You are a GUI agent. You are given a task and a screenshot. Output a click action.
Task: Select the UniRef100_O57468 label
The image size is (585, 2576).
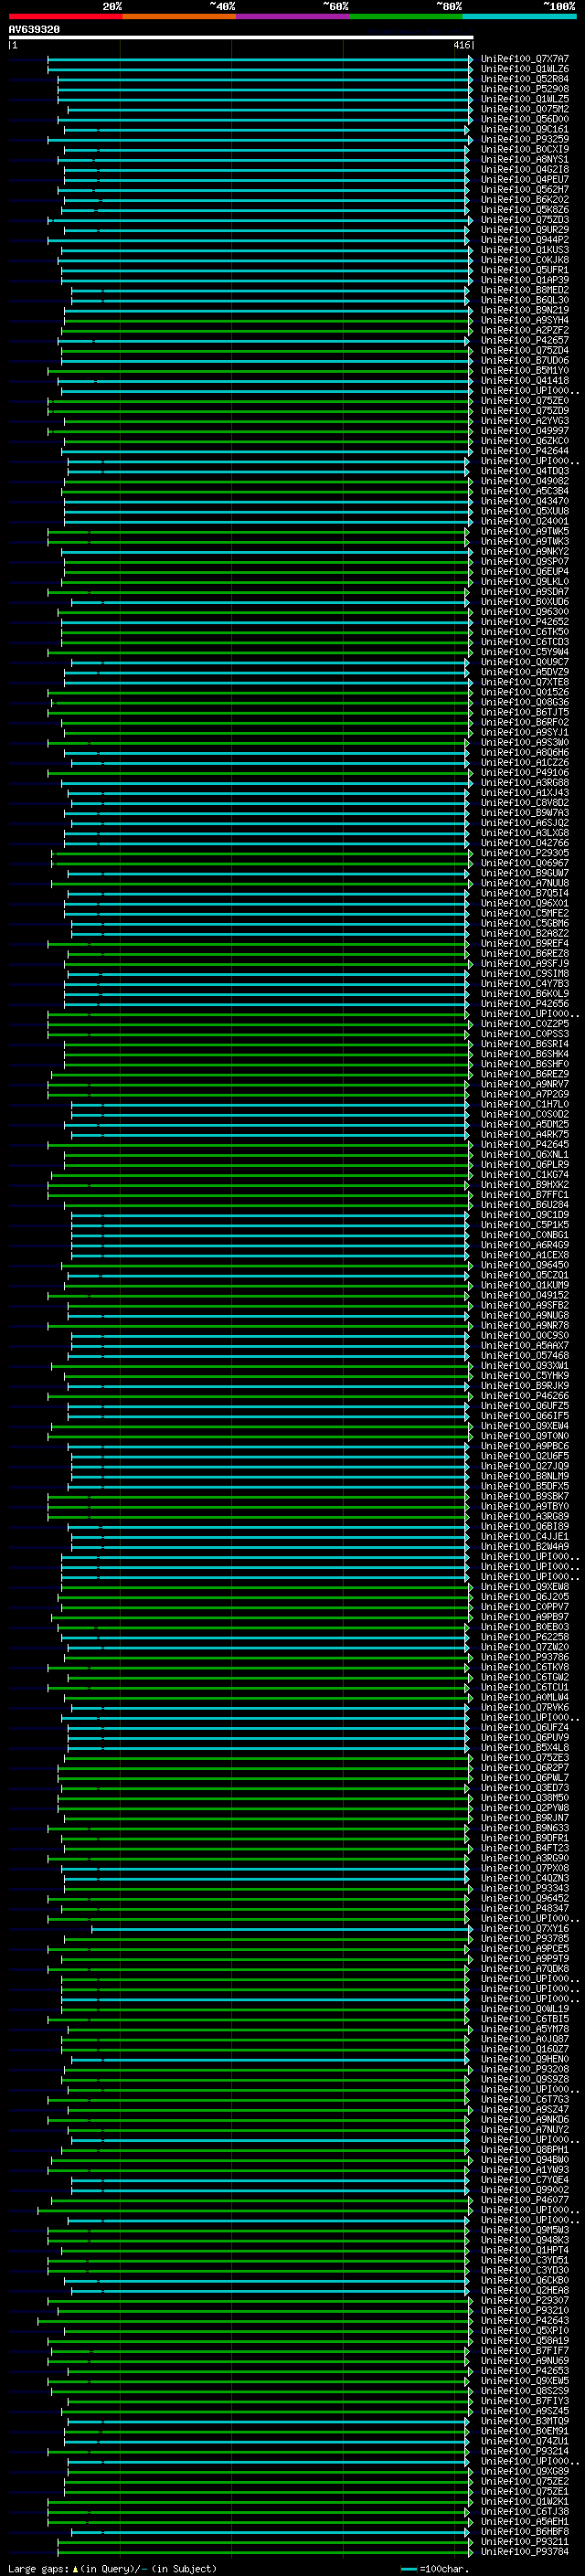[x=525, y=1356]
